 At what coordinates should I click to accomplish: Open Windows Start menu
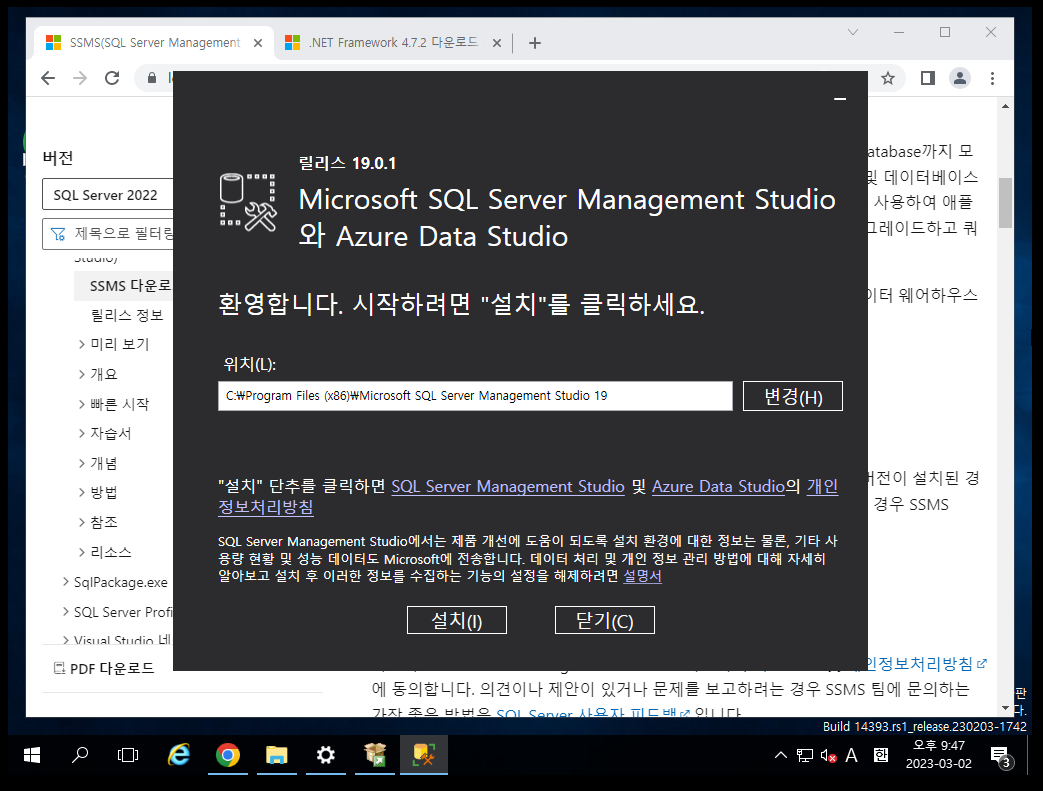(31, 755)
